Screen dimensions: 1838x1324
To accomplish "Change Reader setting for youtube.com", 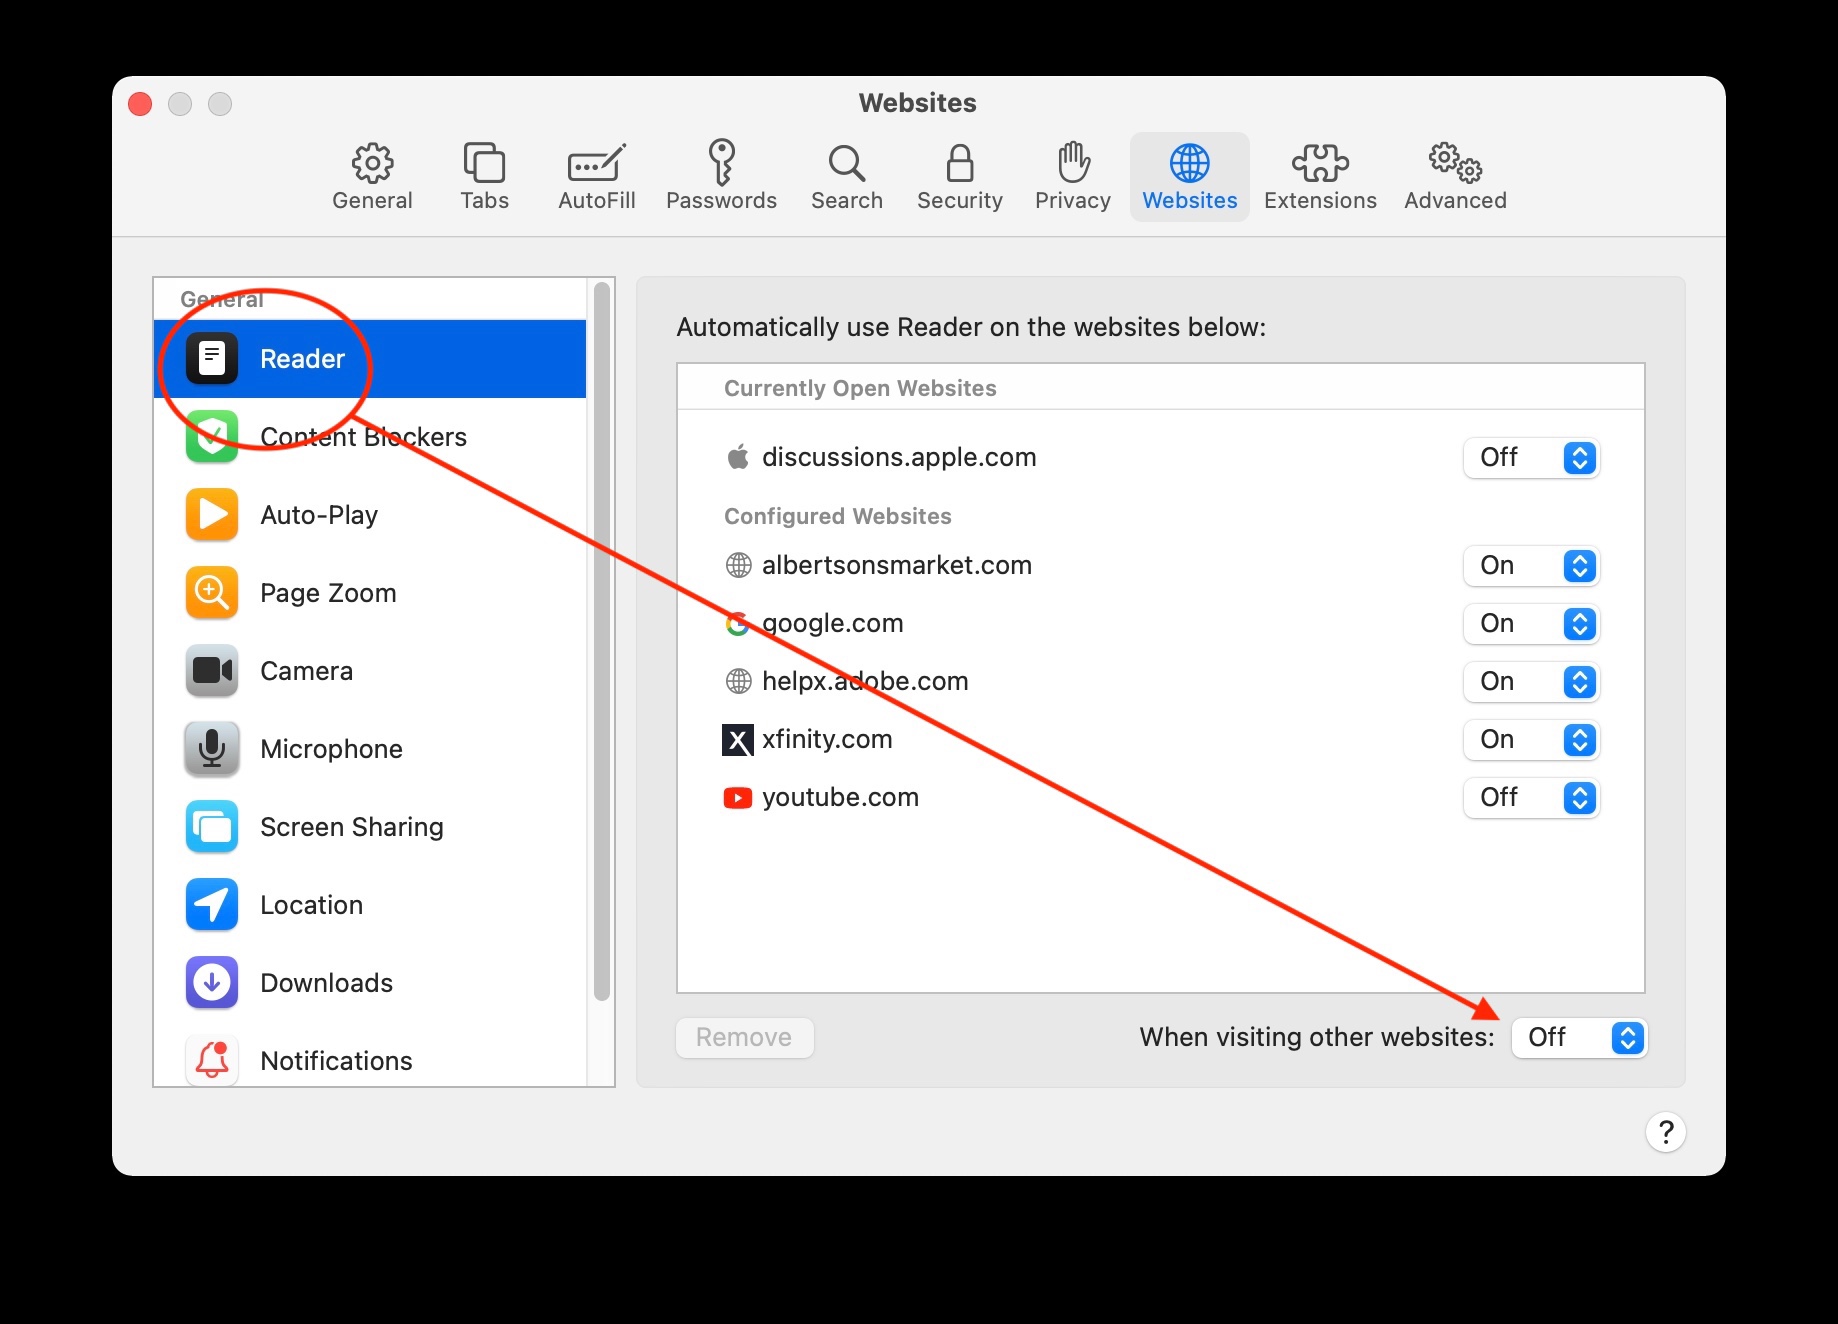I will tap(1531, 798).
